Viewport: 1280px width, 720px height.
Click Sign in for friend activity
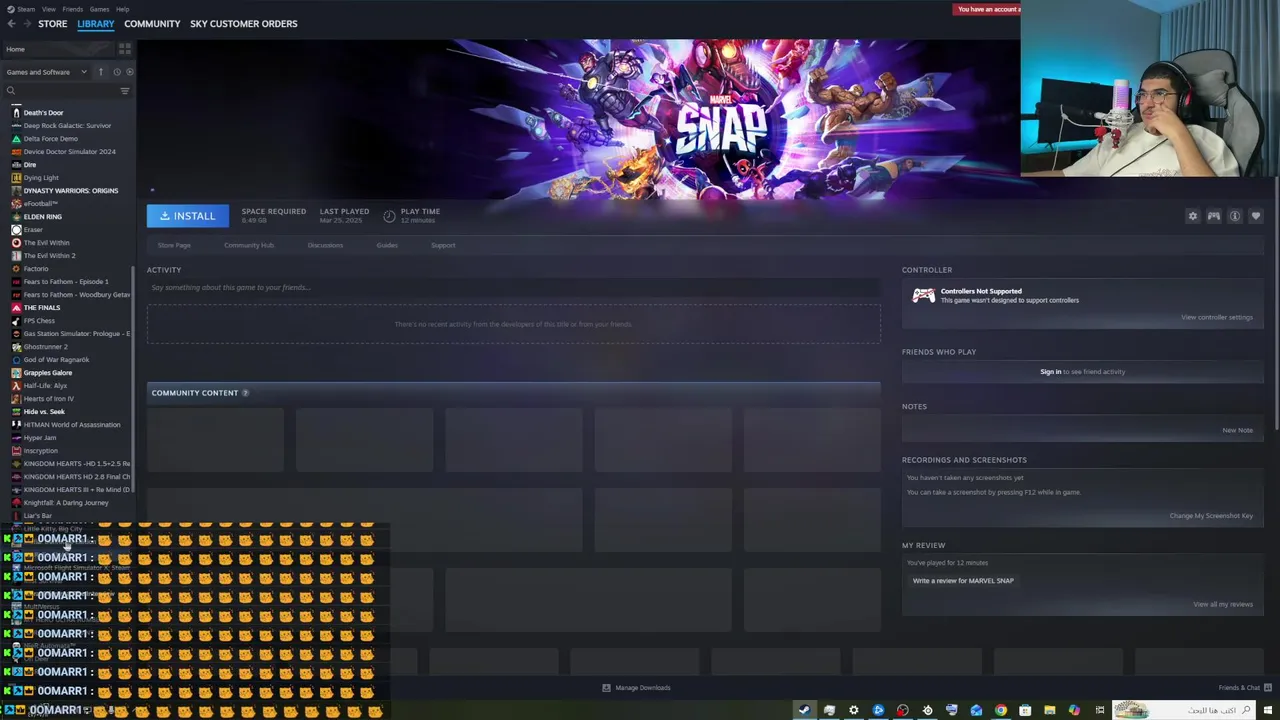1050,372
